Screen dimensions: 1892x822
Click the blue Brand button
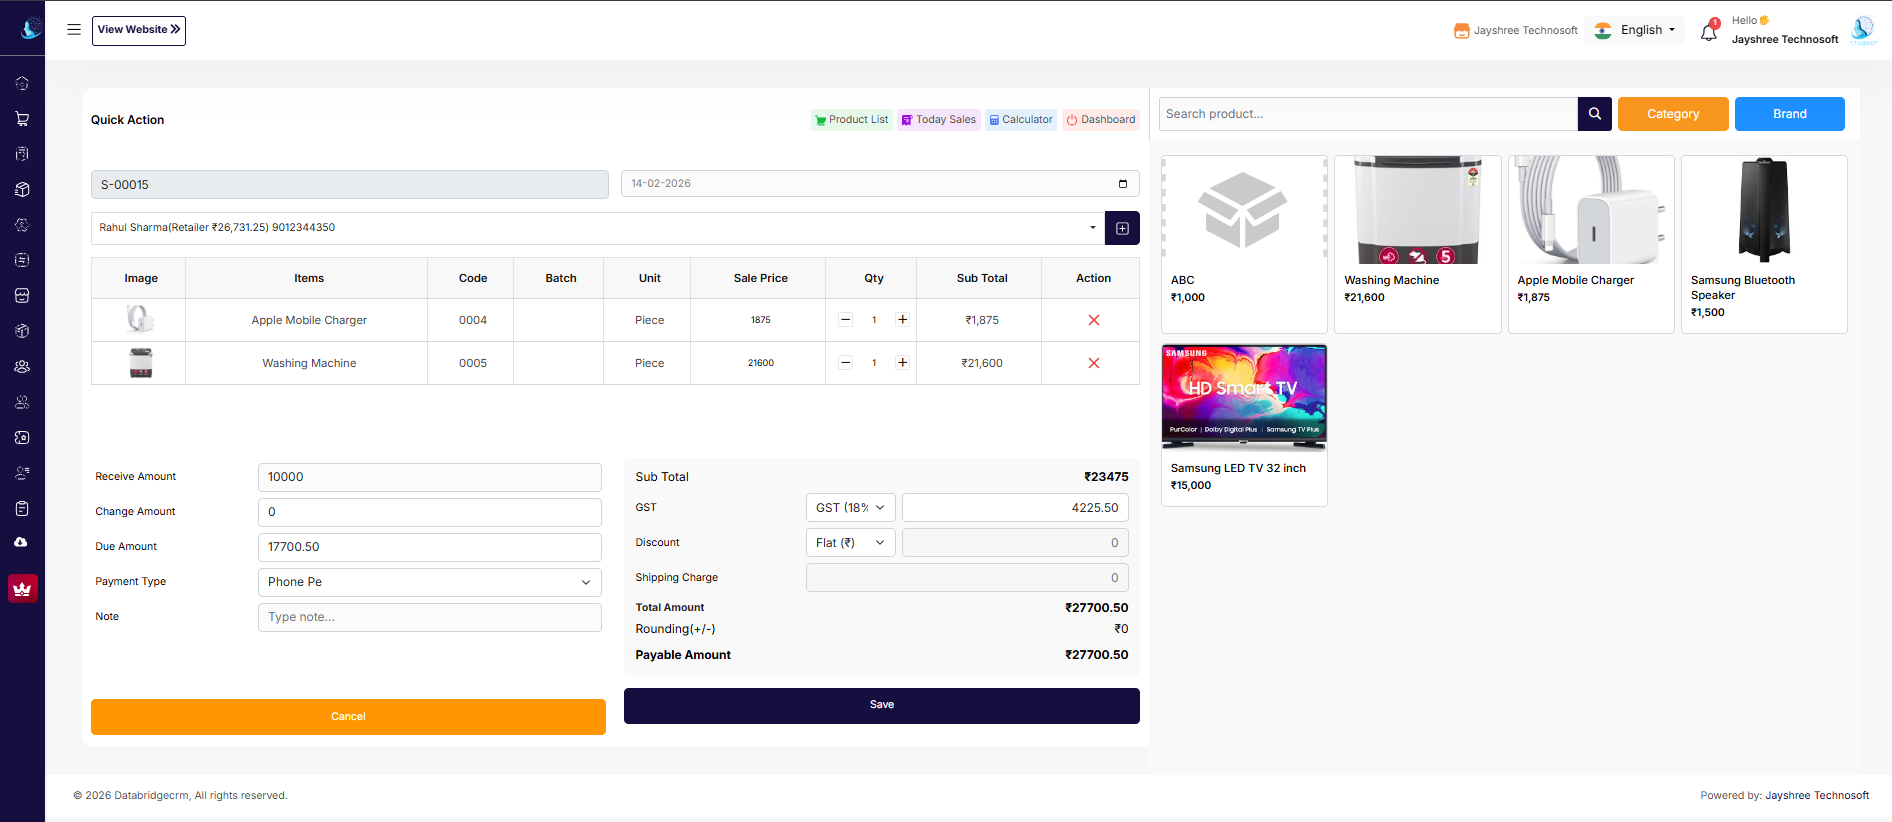click(x=1790, y=114)
